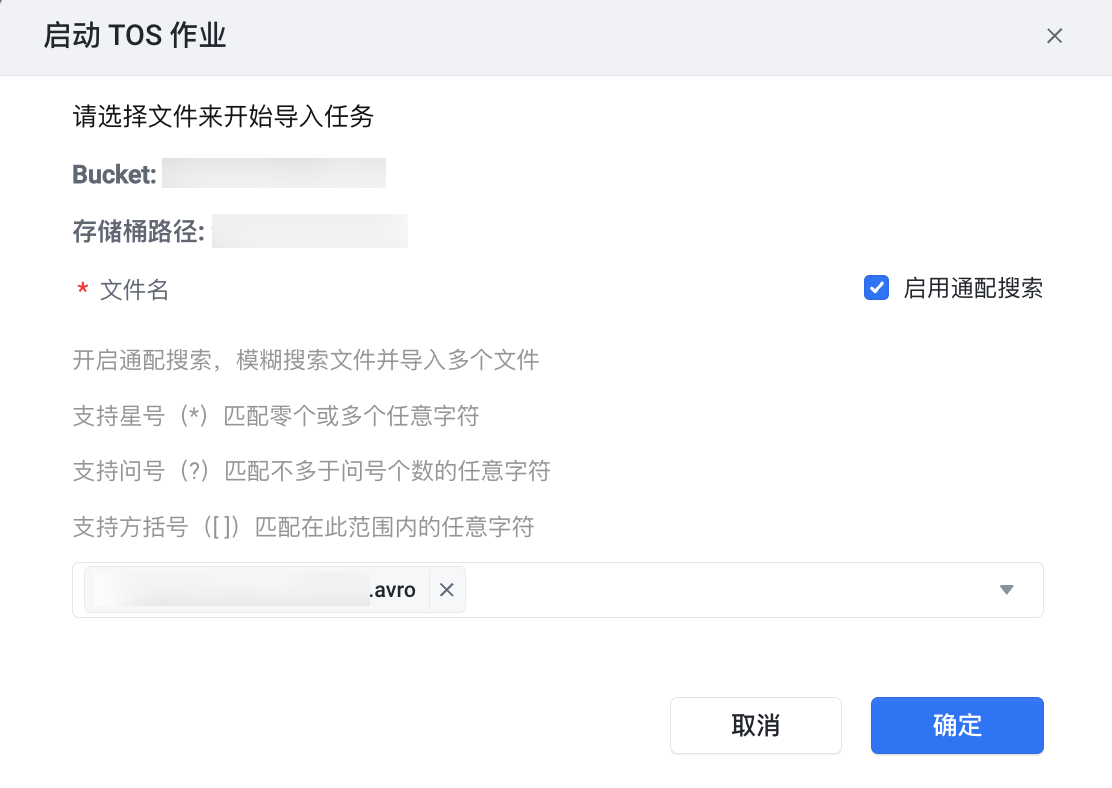This screenshot has width=1112, height=788.
Task: Toggle the 启用通配搜索 checkbox
Action: (876, 289)
